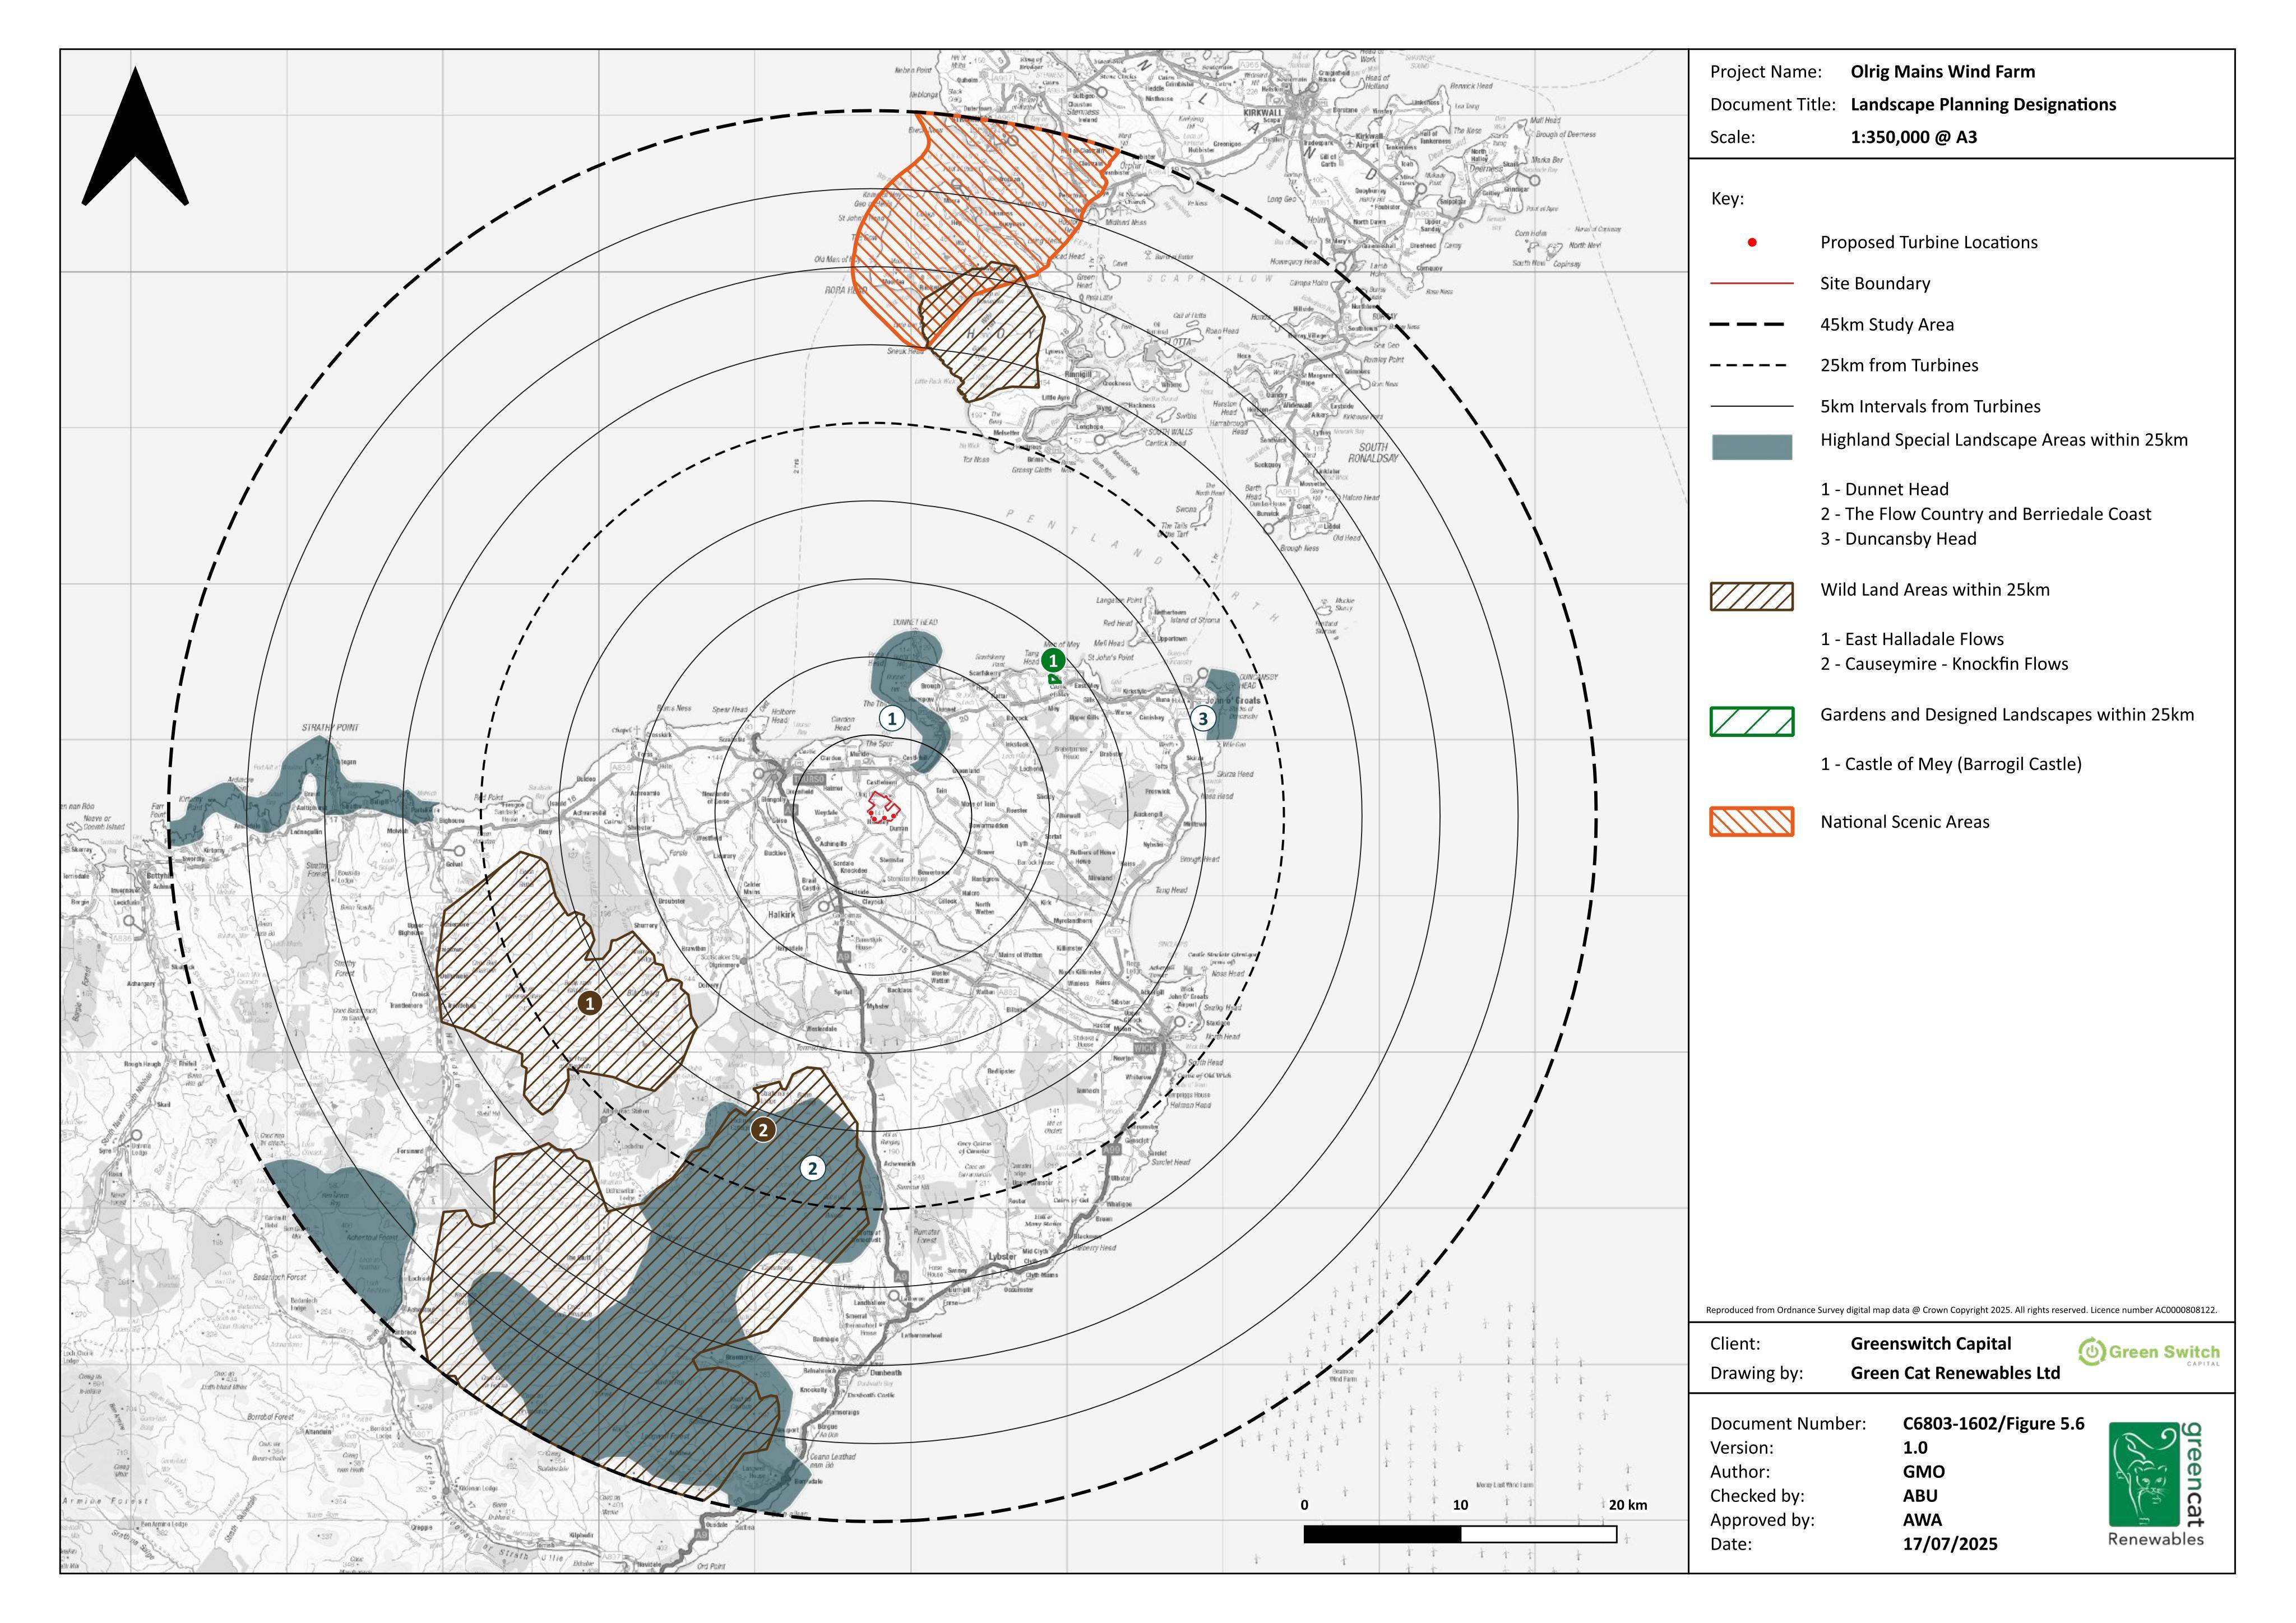Image resolution: width=2296 pixels, height=1623 pixels.
Task: Click the white circle 2 in Flow Country area
Action: 812,1167
